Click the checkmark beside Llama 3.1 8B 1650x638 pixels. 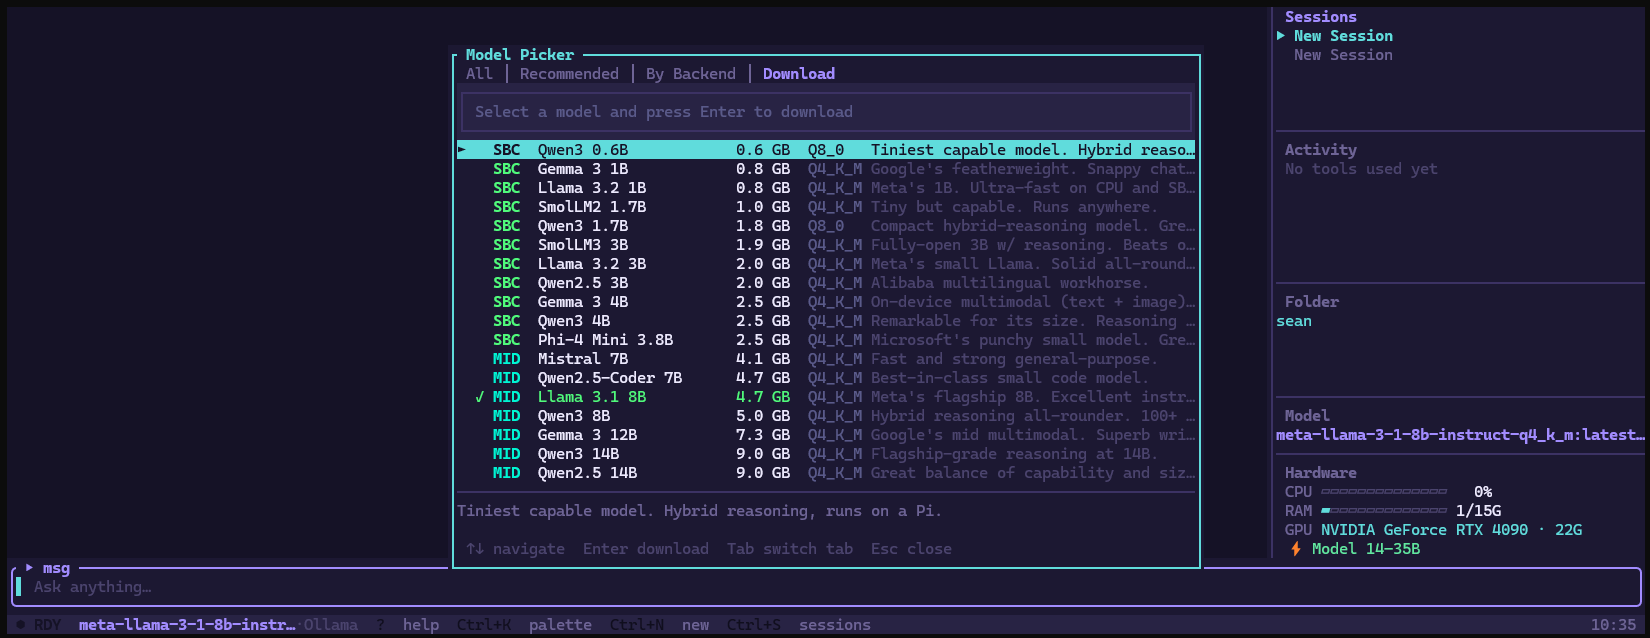(x=480, y=397)
